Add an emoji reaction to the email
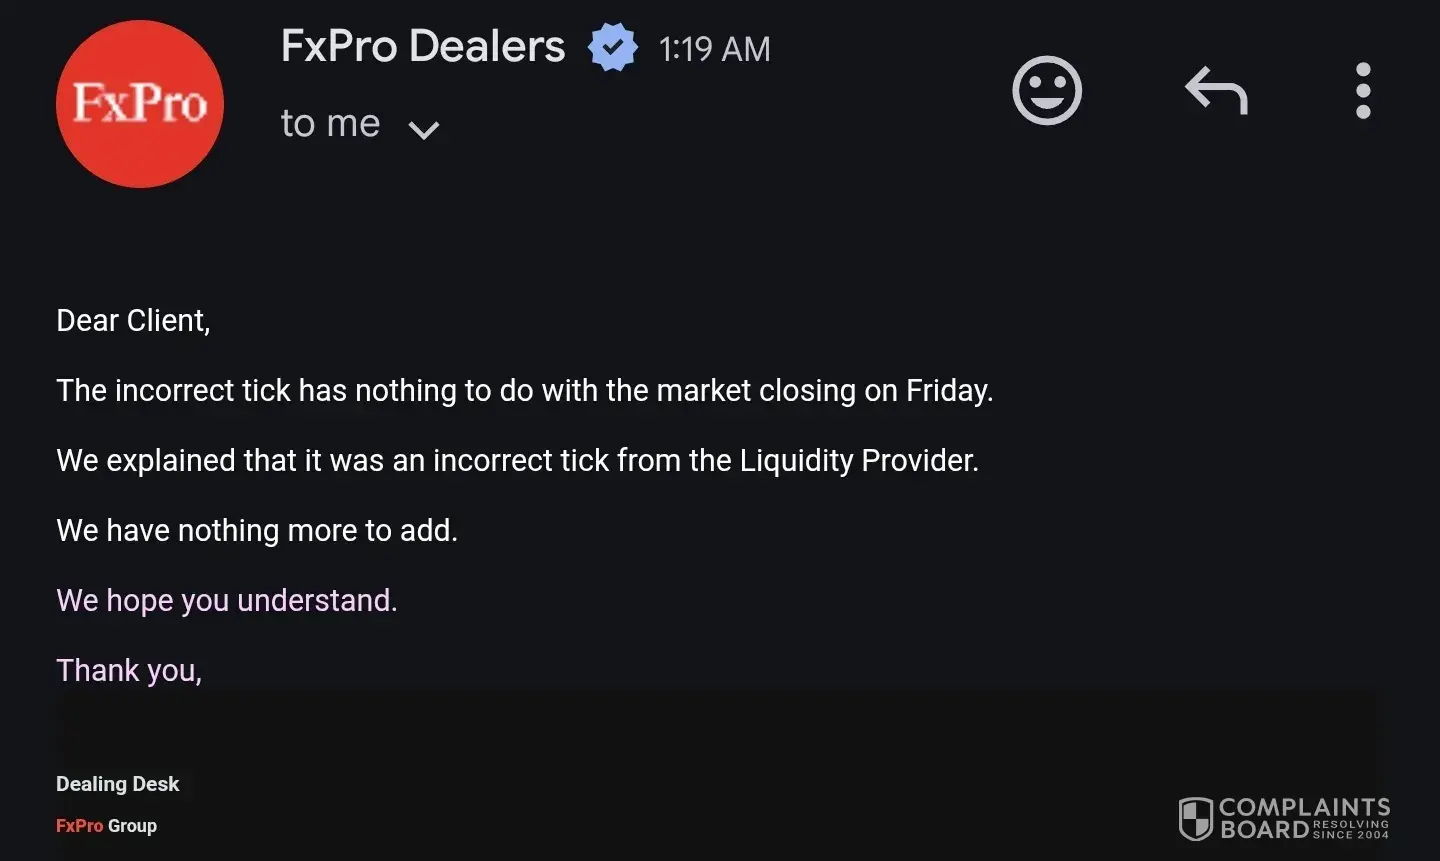 pos(1047,91)
